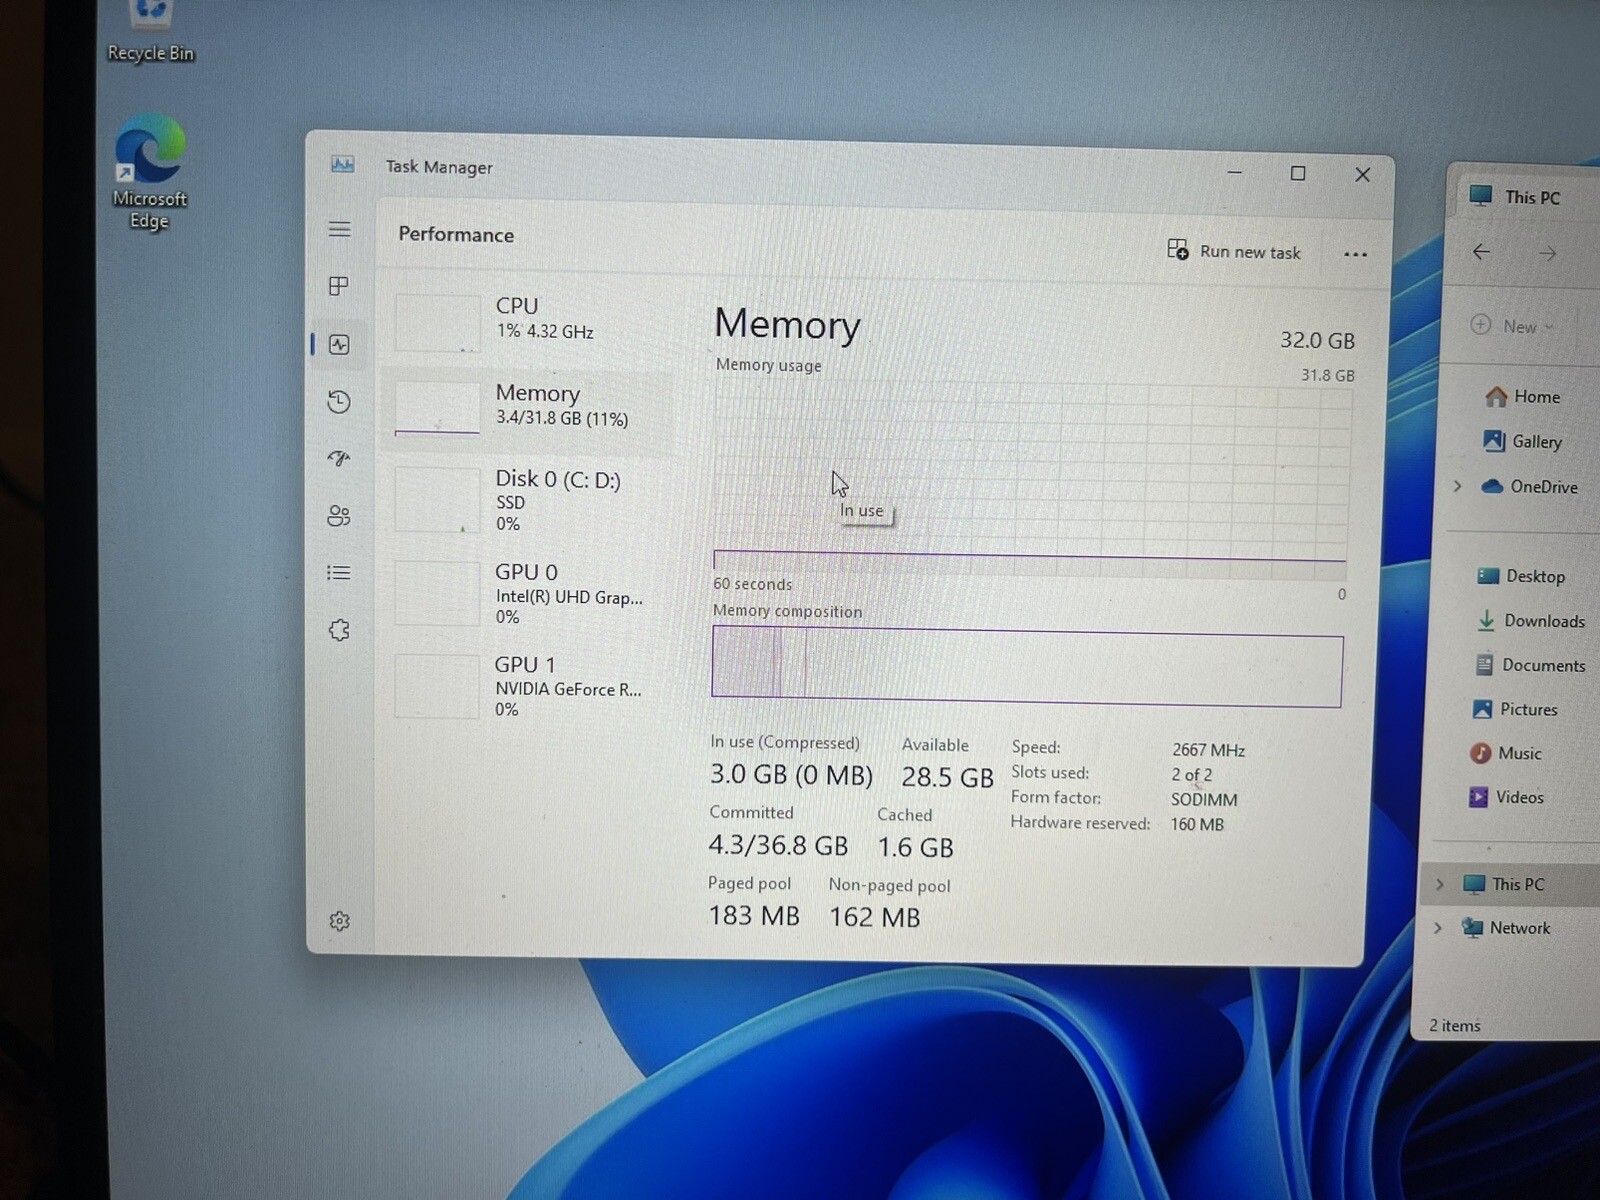Select This PC in the navigation tree
1600x1200 pixels.
click(x=1504, y=884)
